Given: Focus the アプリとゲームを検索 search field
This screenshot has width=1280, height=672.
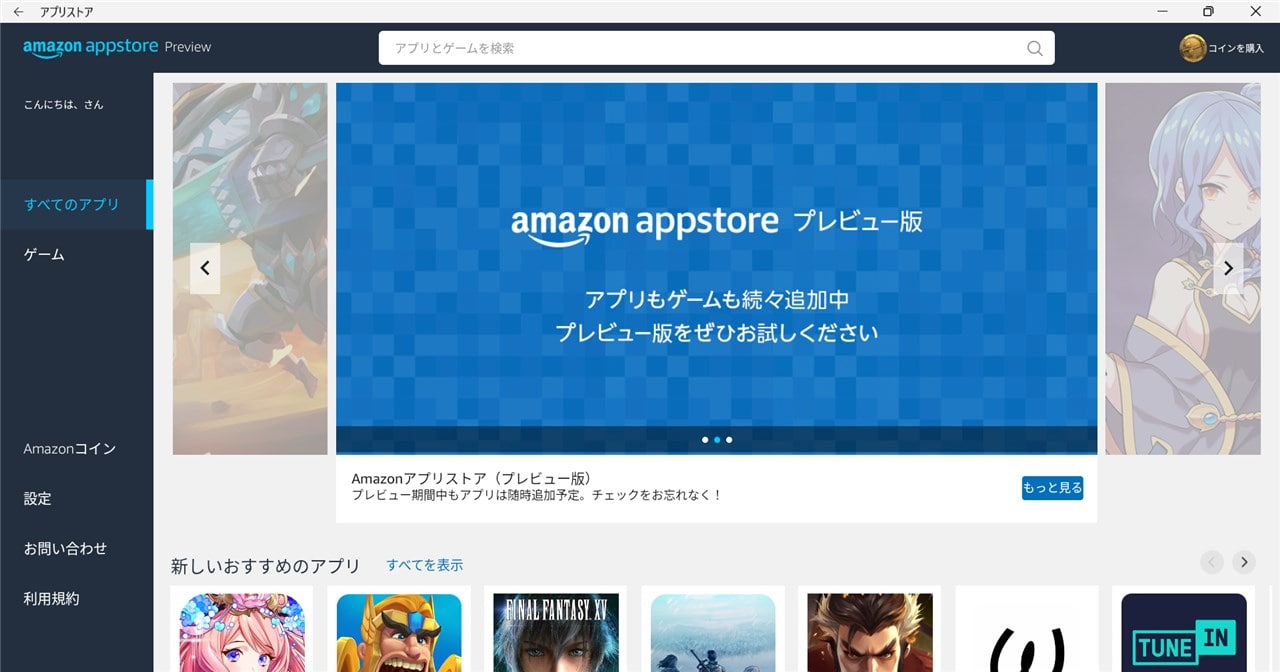Looking at the screenshot, I should (716, 48).
